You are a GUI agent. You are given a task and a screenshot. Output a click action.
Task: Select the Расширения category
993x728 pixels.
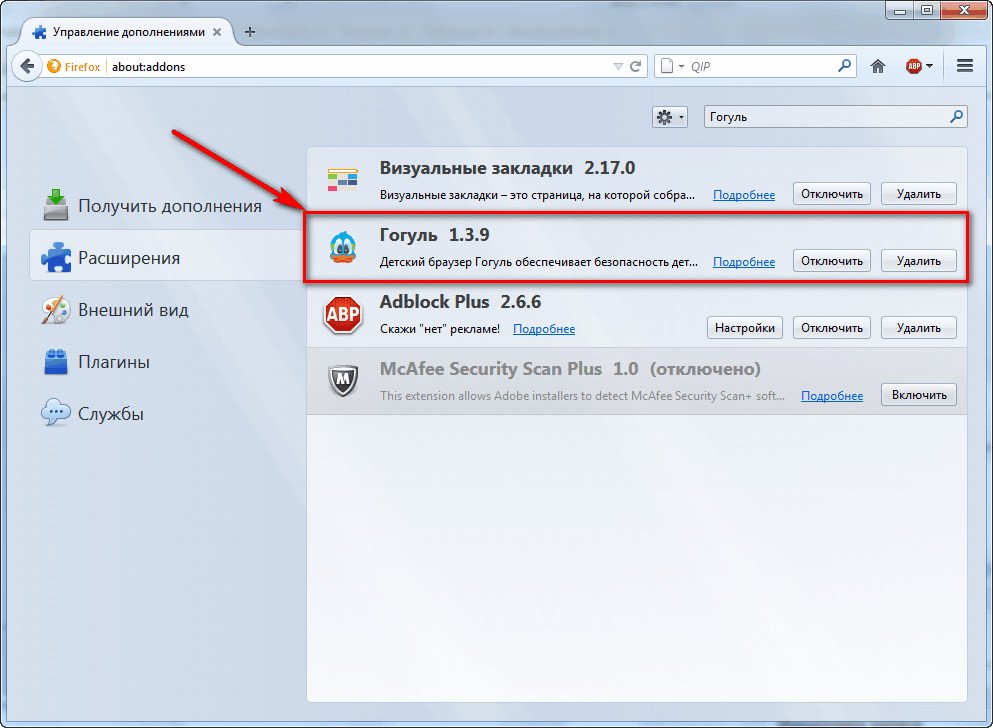167,258
